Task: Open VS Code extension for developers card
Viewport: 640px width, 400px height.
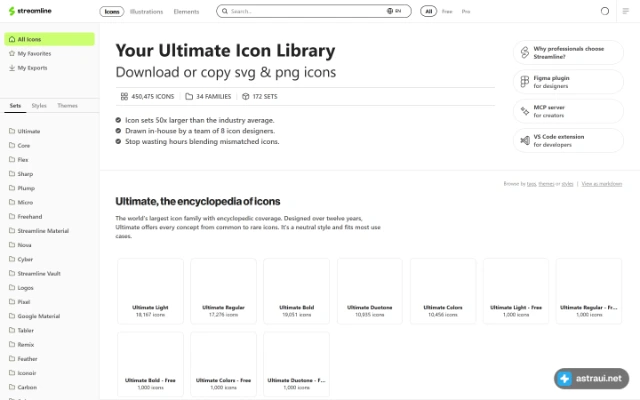Action: pyautogui.click(x=568, y=140)
